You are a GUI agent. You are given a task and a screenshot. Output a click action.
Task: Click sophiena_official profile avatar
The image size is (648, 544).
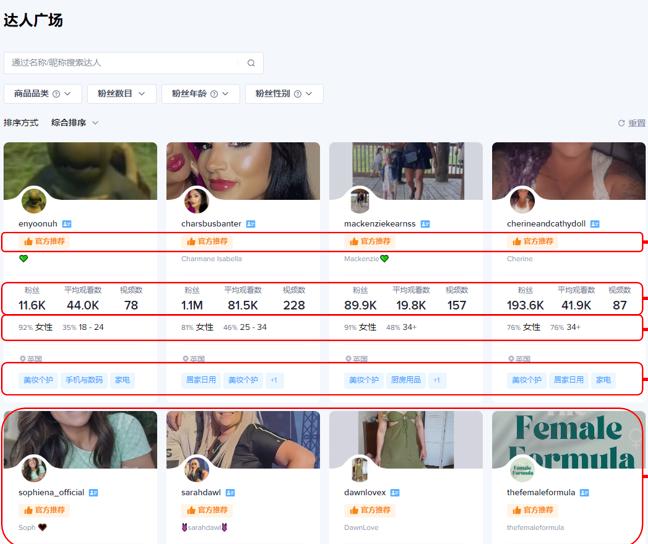[34, 469]
